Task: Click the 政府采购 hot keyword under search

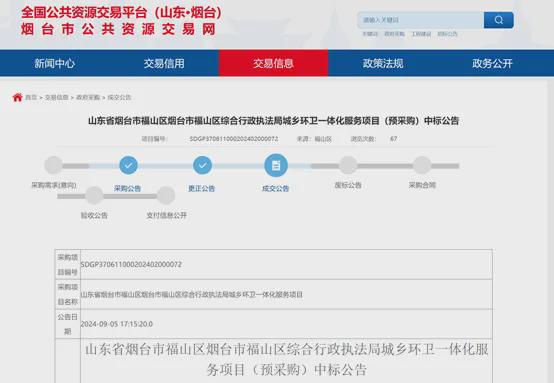Action: 394,34
